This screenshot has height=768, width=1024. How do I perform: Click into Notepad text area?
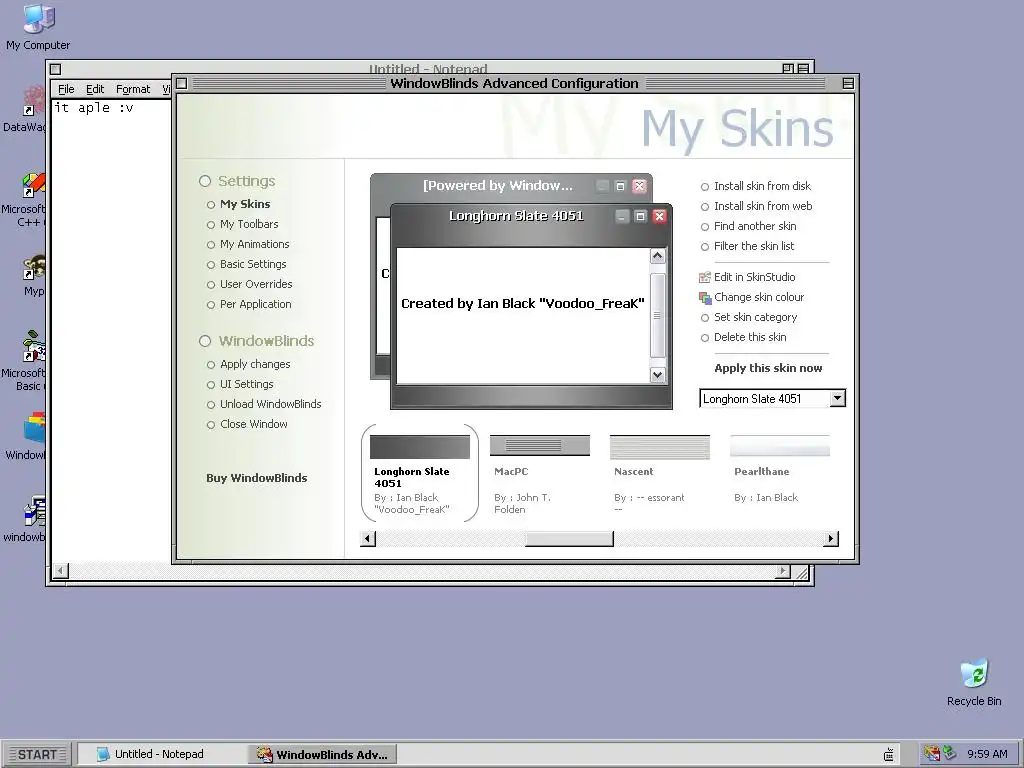tap(111, 330)
